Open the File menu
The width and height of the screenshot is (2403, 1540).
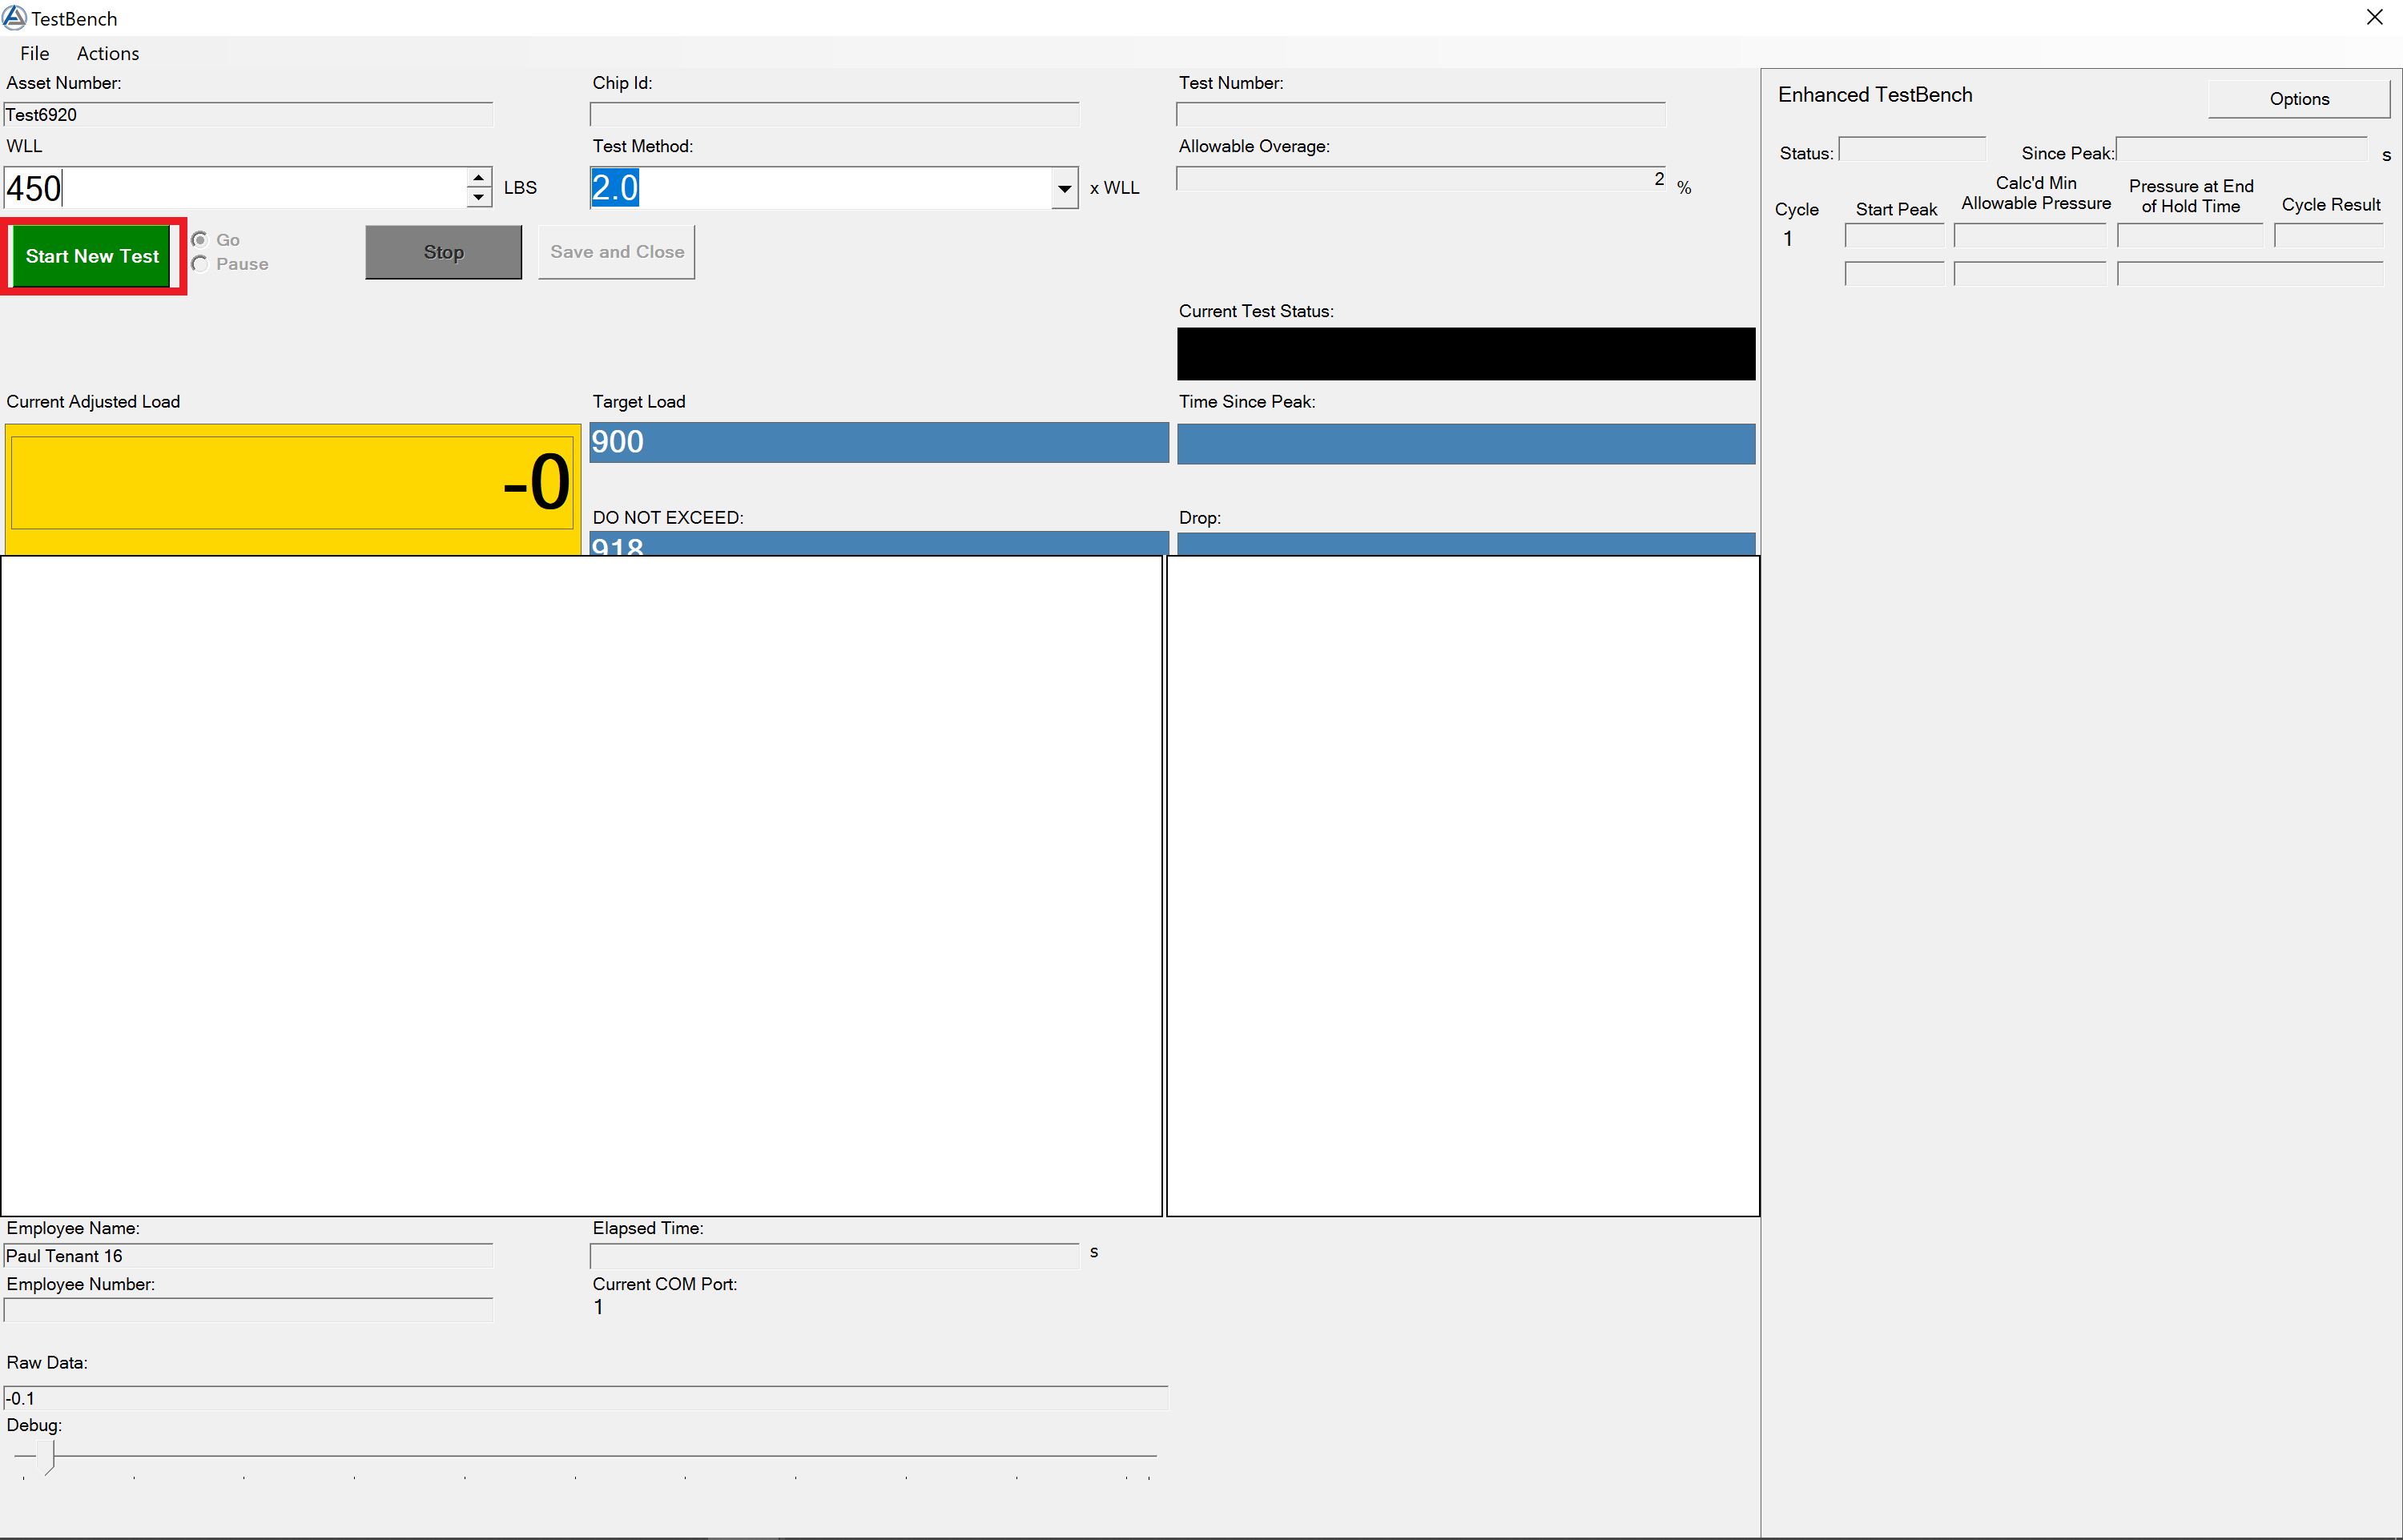click(34, 53)
